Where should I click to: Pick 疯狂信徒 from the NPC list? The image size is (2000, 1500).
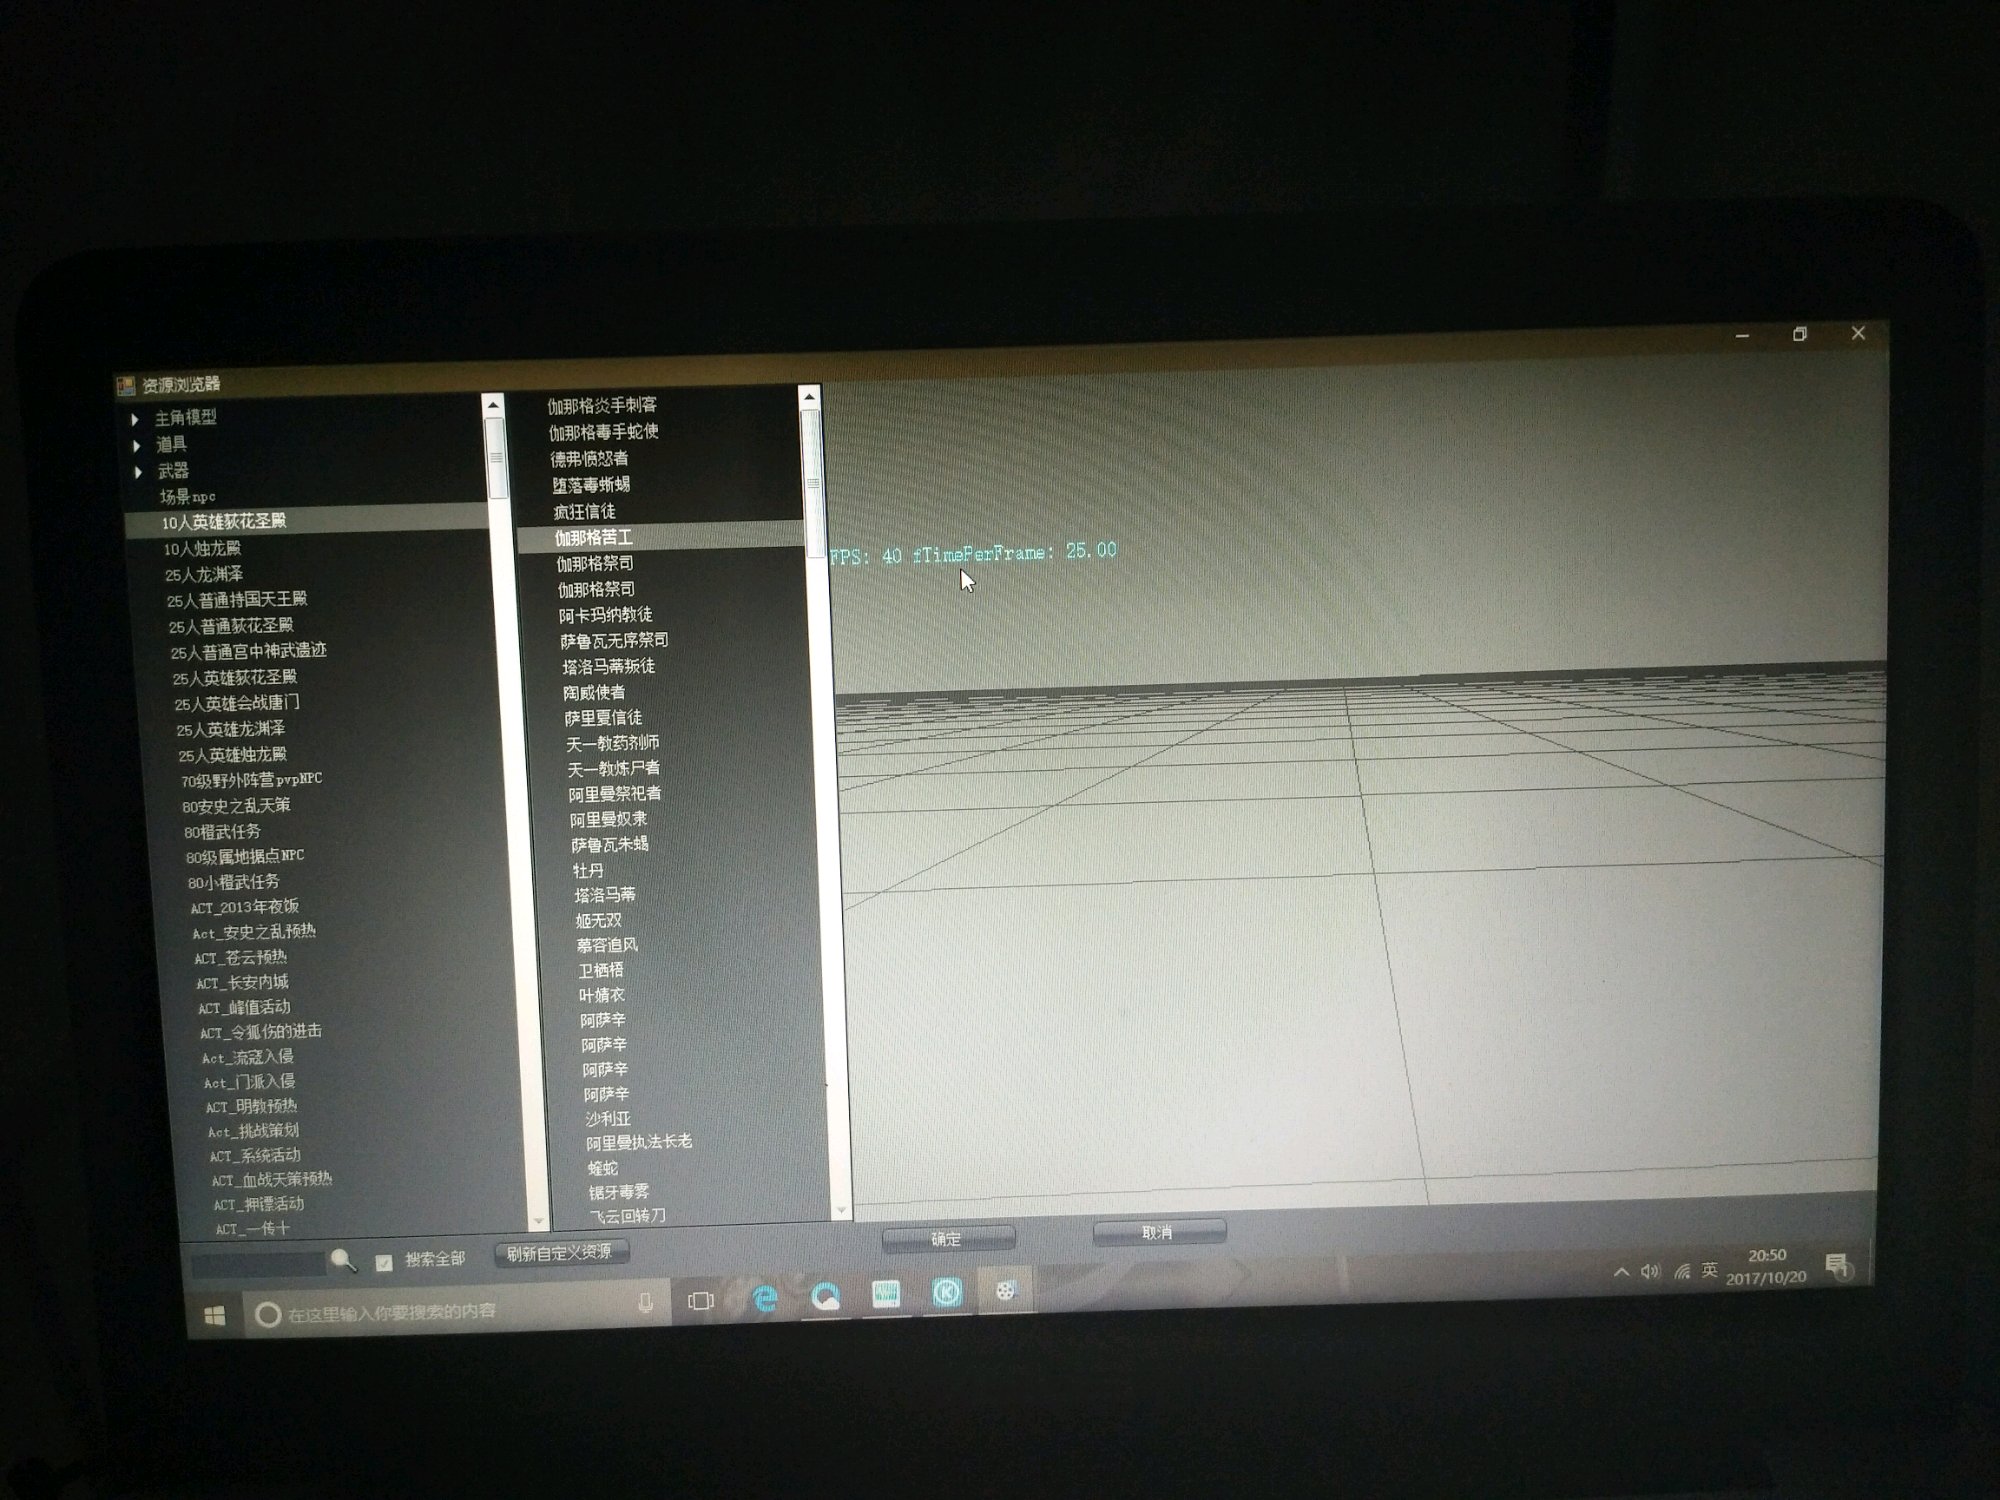click(x=585, y=512)
